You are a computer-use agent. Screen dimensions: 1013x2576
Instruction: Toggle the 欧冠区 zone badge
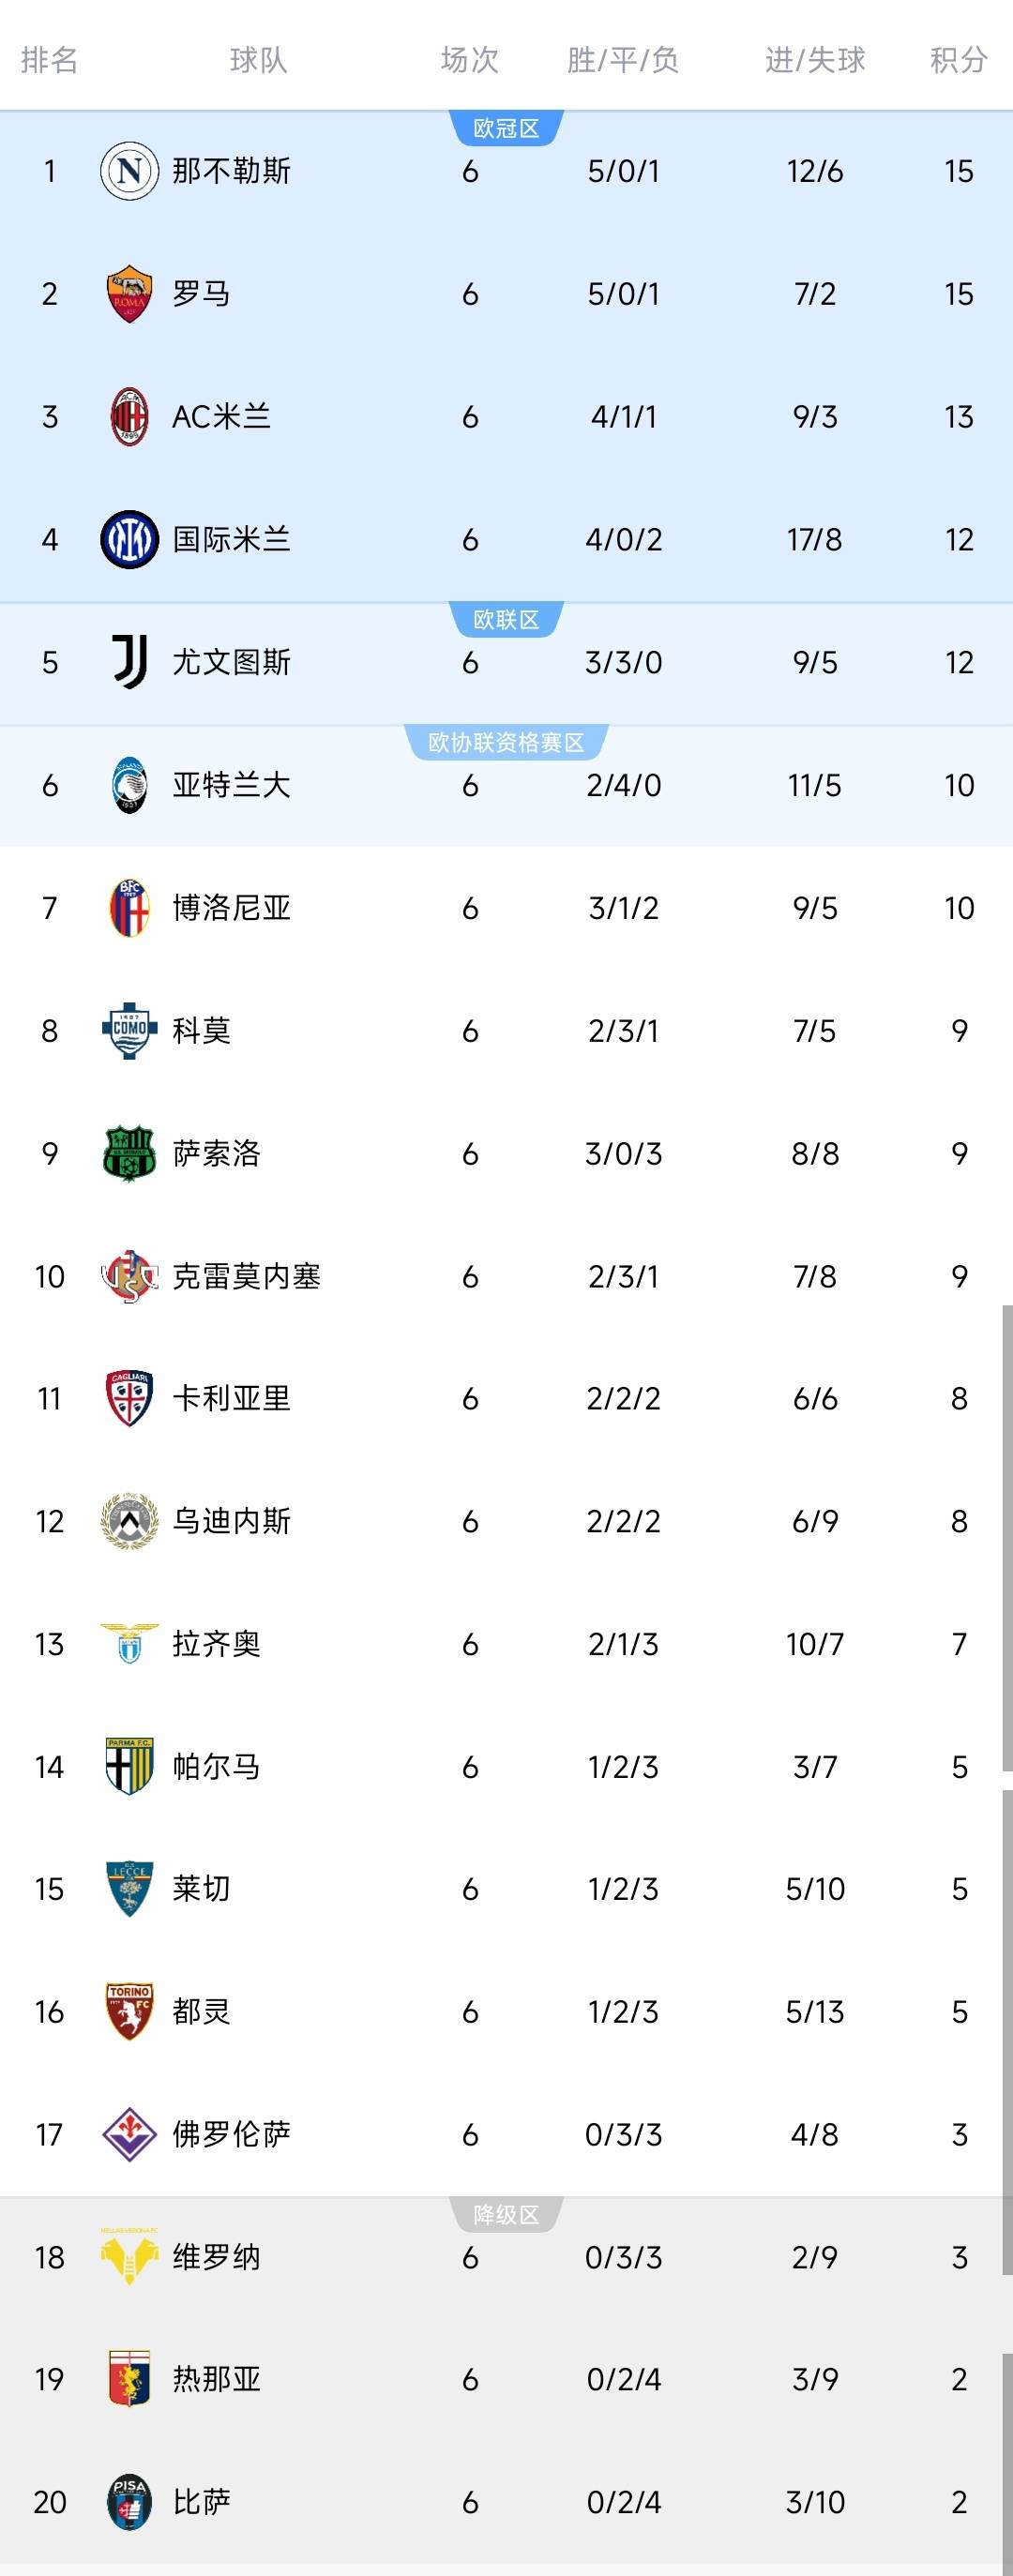pos(506,126)
